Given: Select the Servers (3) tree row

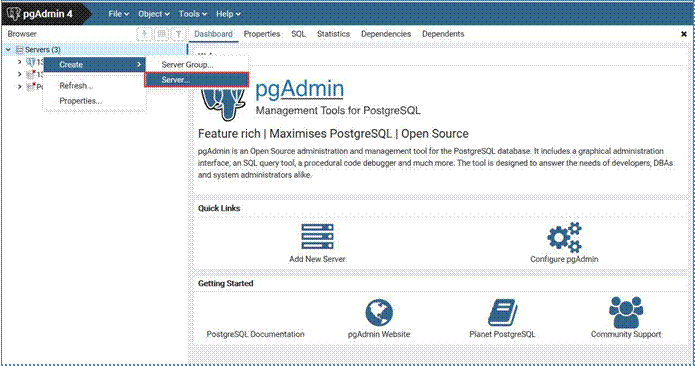Looking at the screenshot, I should pyautogui.click(x=95, y=50).
